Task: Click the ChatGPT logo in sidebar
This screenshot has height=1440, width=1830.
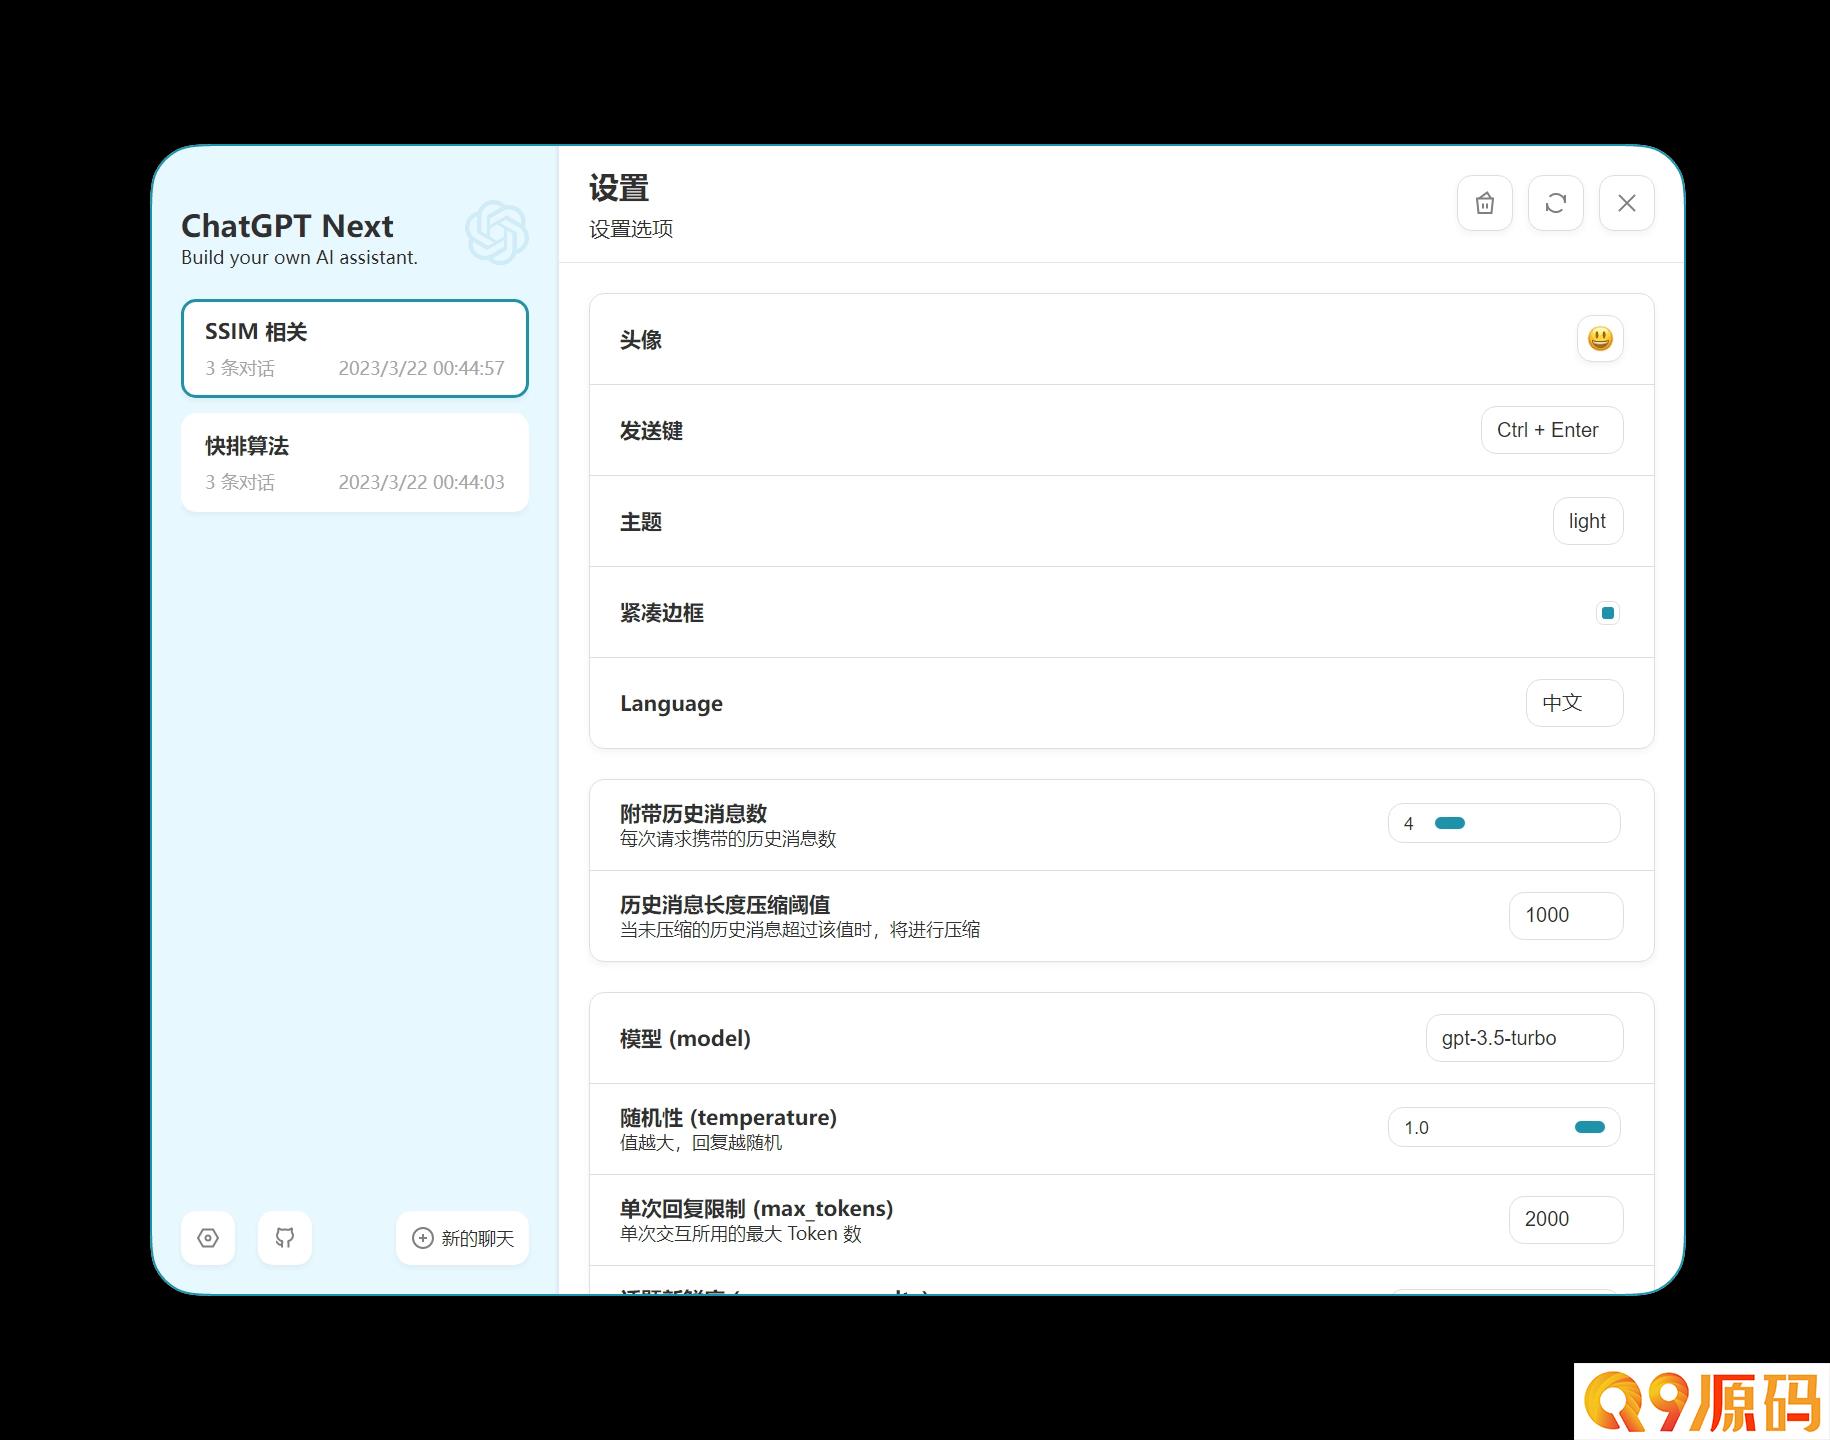Action: pos(497,233)
